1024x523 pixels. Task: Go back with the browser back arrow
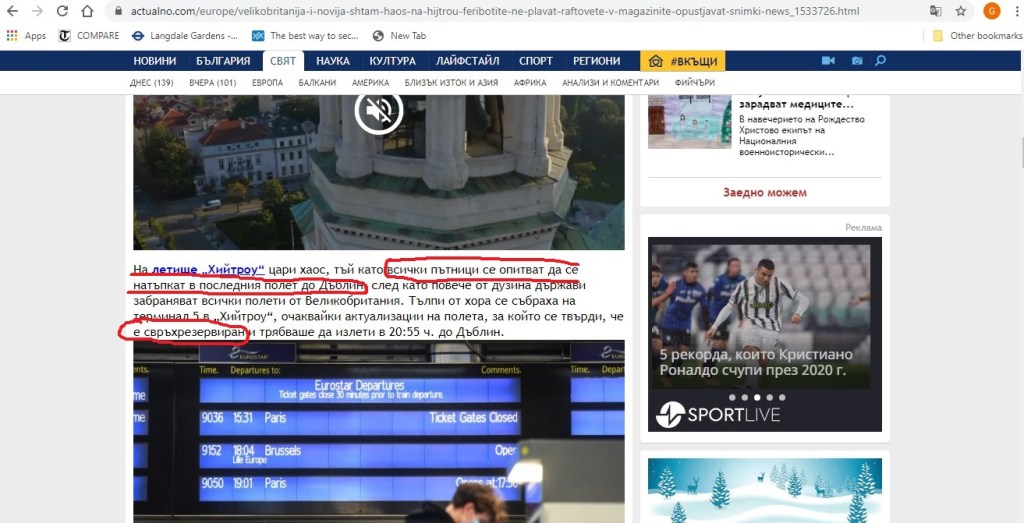12,11
